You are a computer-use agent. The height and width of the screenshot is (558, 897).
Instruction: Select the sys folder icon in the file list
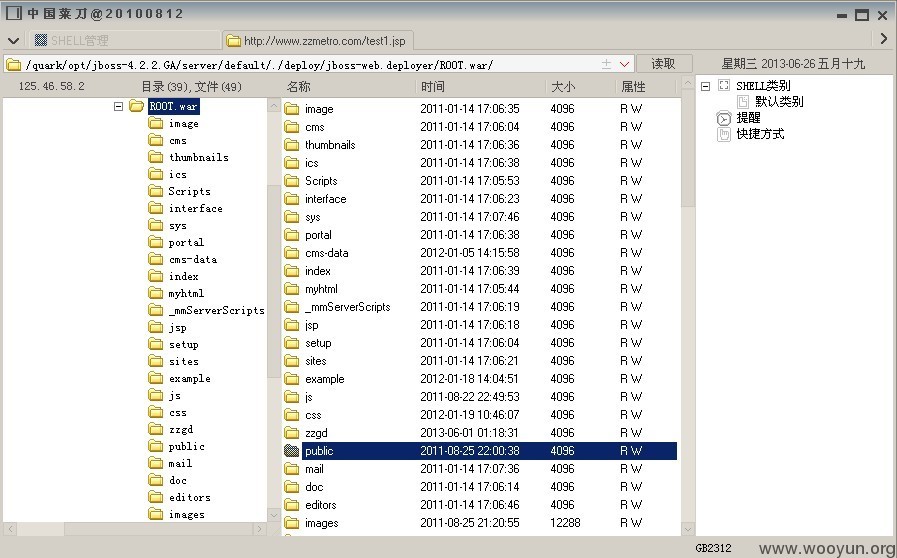click(292, 217)
